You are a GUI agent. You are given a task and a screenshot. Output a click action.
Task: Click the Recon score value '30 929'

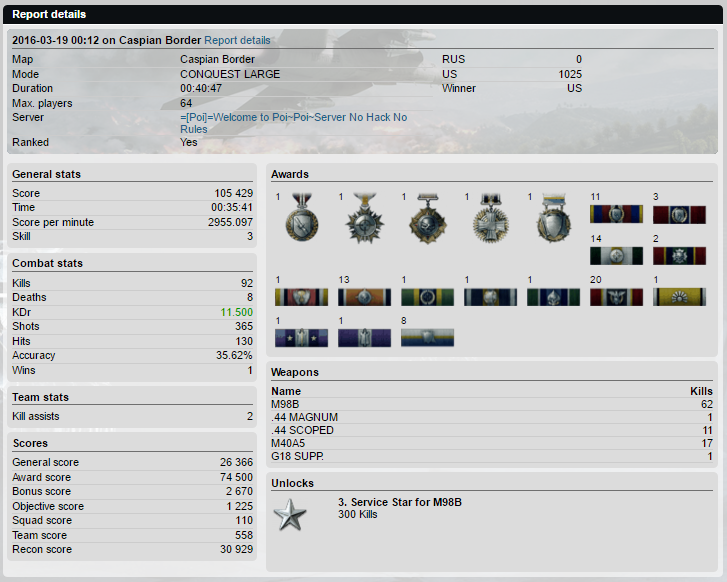pyautogui.click(x=236, y=549)
